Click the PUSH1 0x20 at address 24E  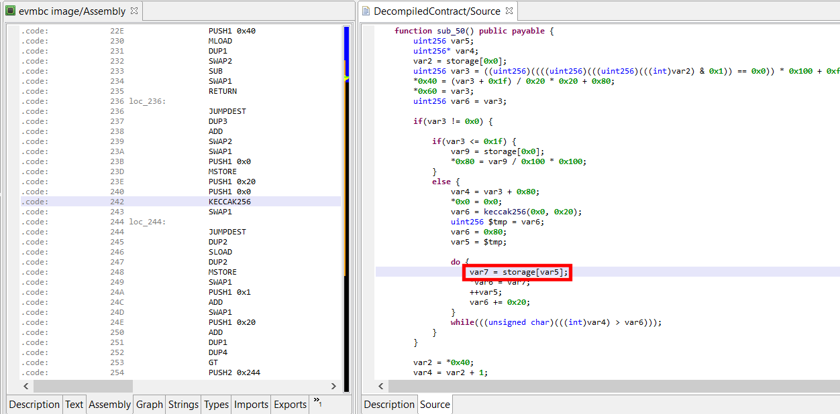pos(232,322)
